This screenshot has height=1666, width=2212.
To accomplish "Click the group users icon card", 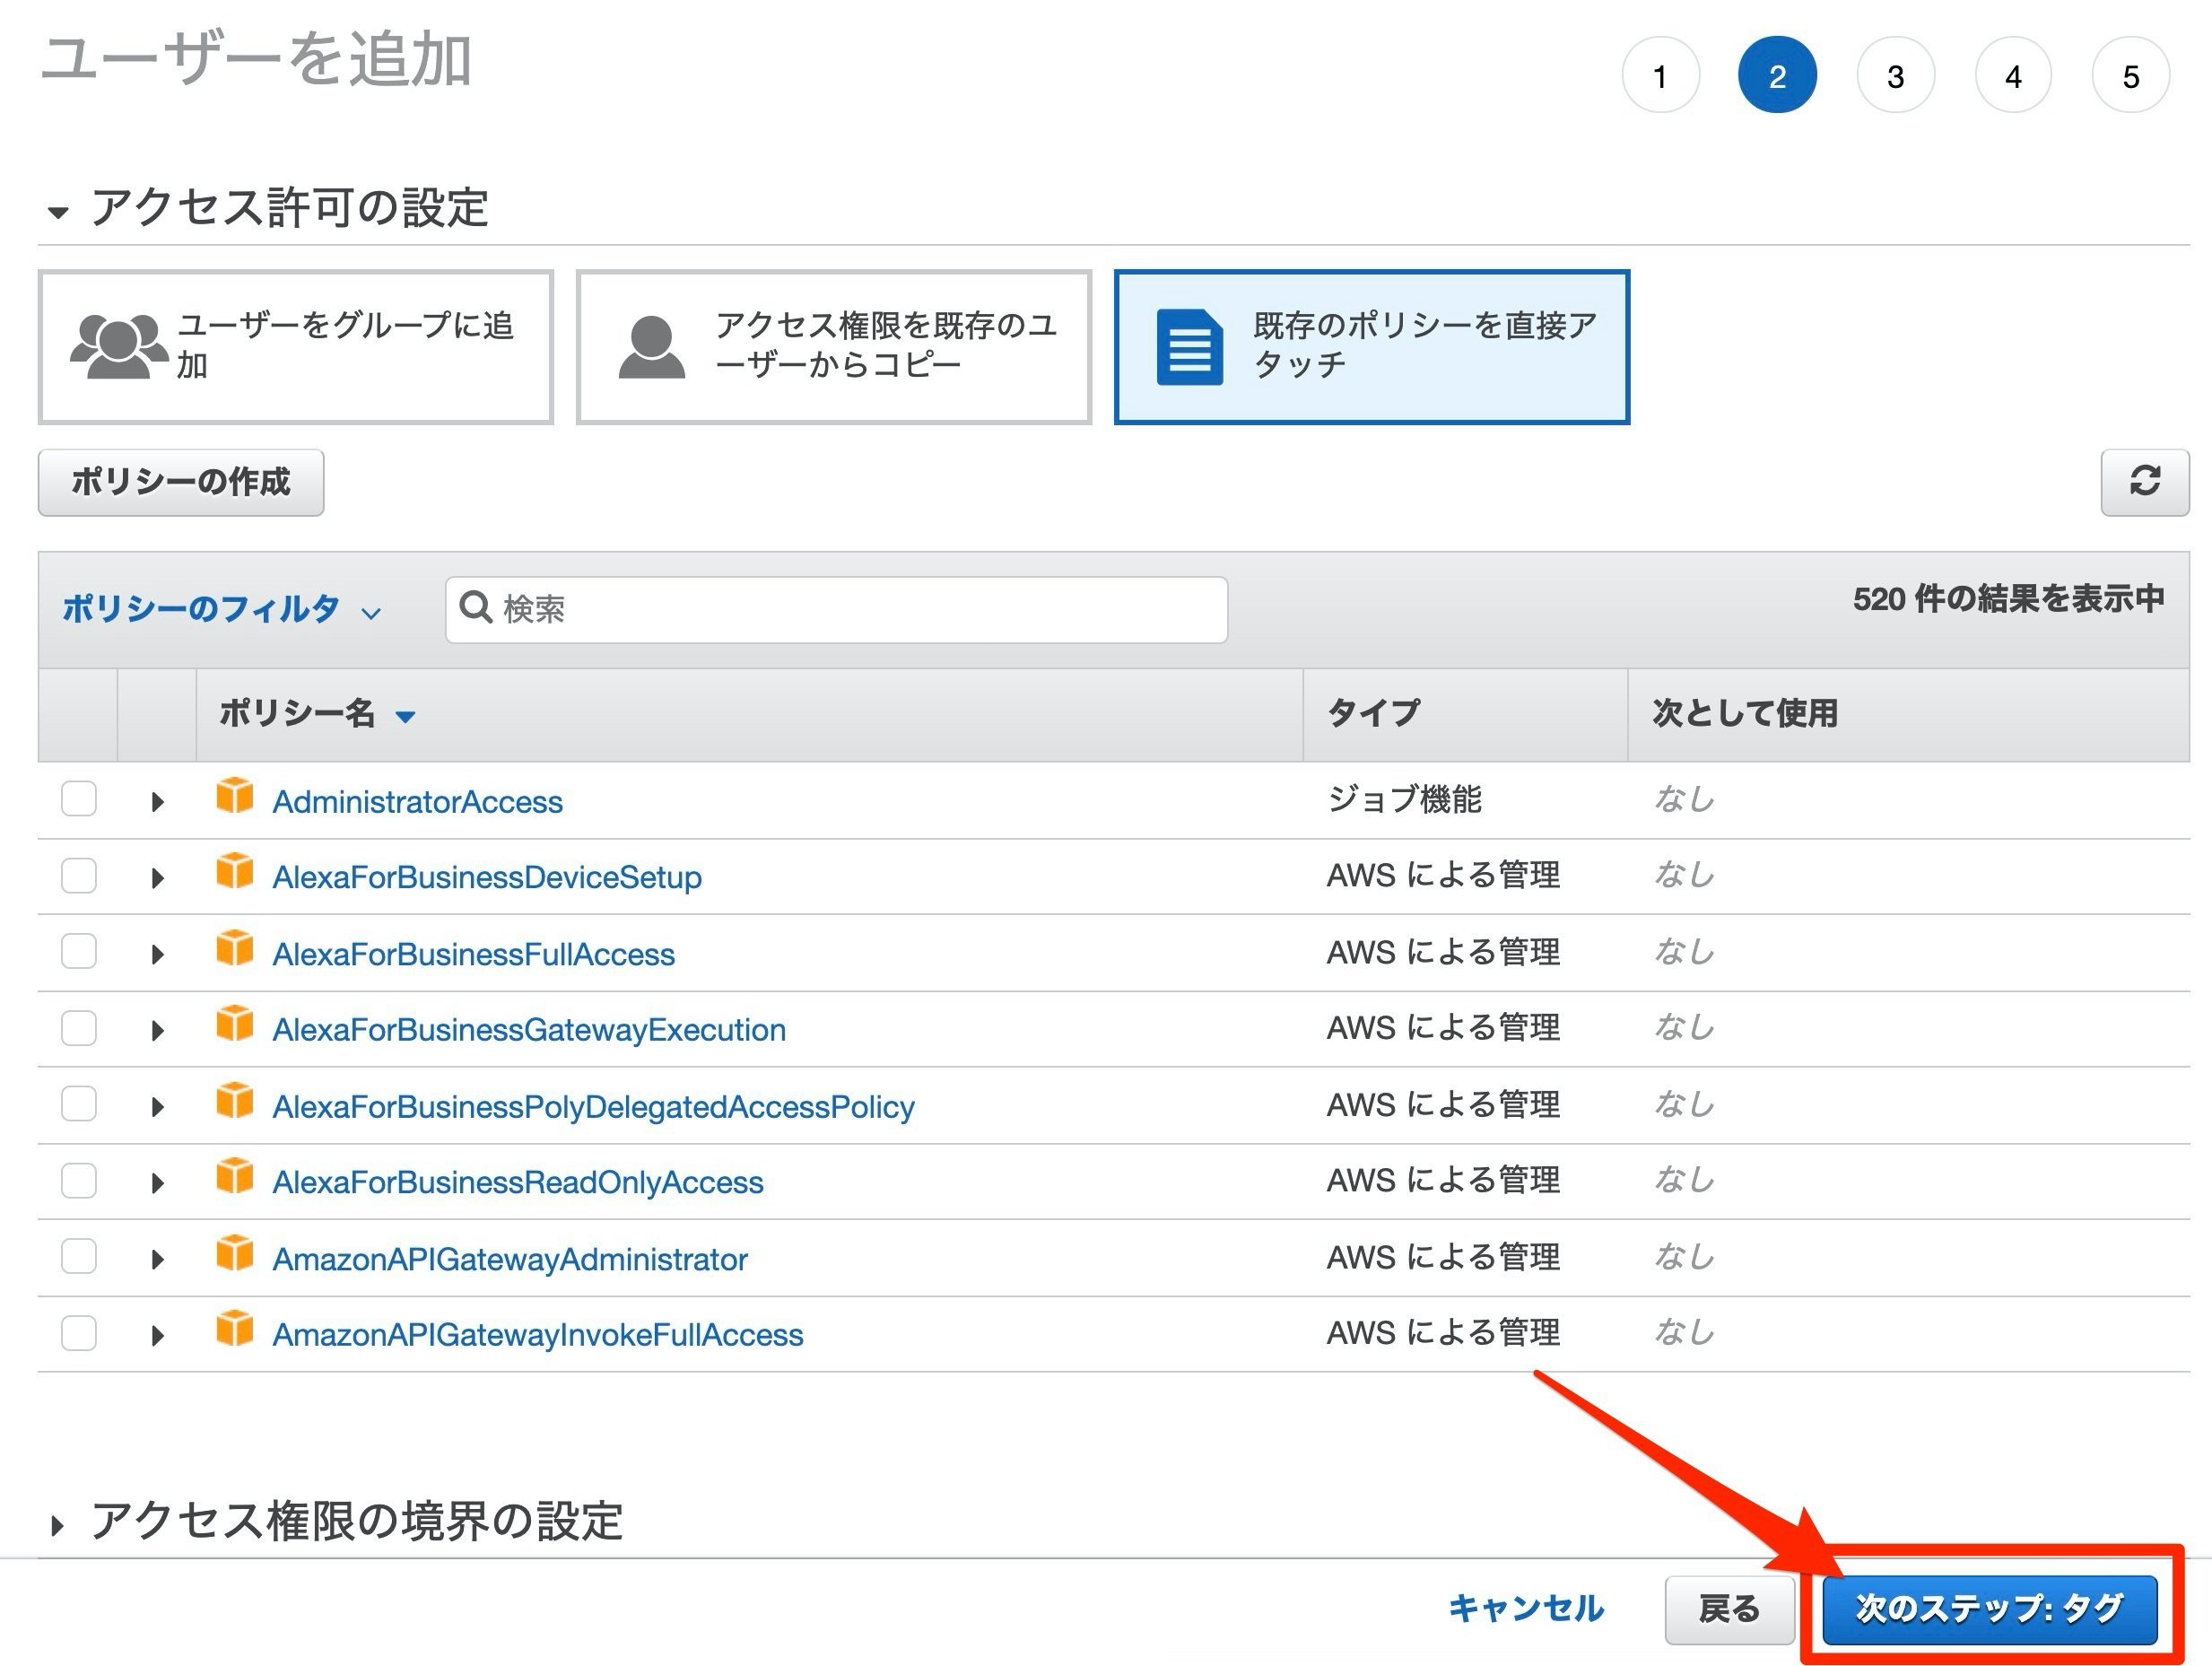I will point(119,346).
